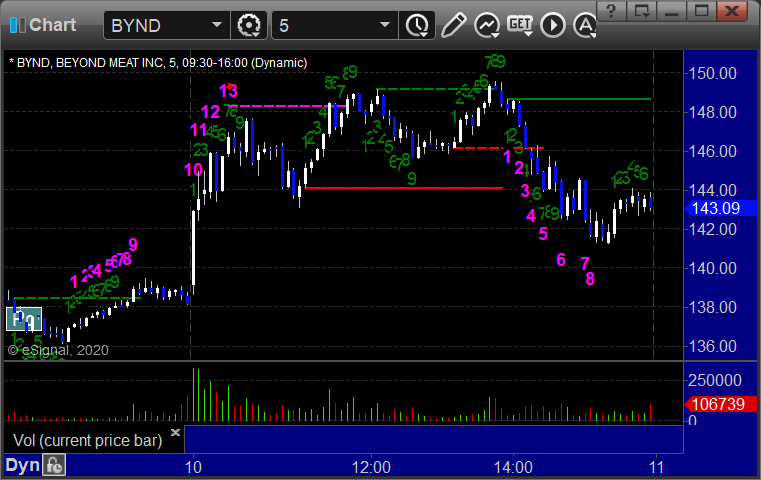
Task: Select the Vol (current price bar) label
Action: coord(87,440)
